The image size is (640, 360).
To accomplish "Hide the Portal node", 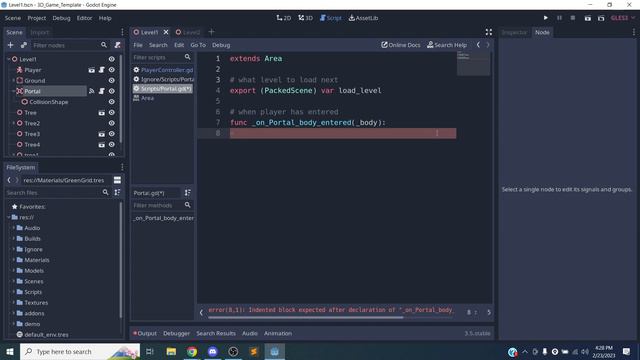I will pyautogui.click(x=111, y=91).
